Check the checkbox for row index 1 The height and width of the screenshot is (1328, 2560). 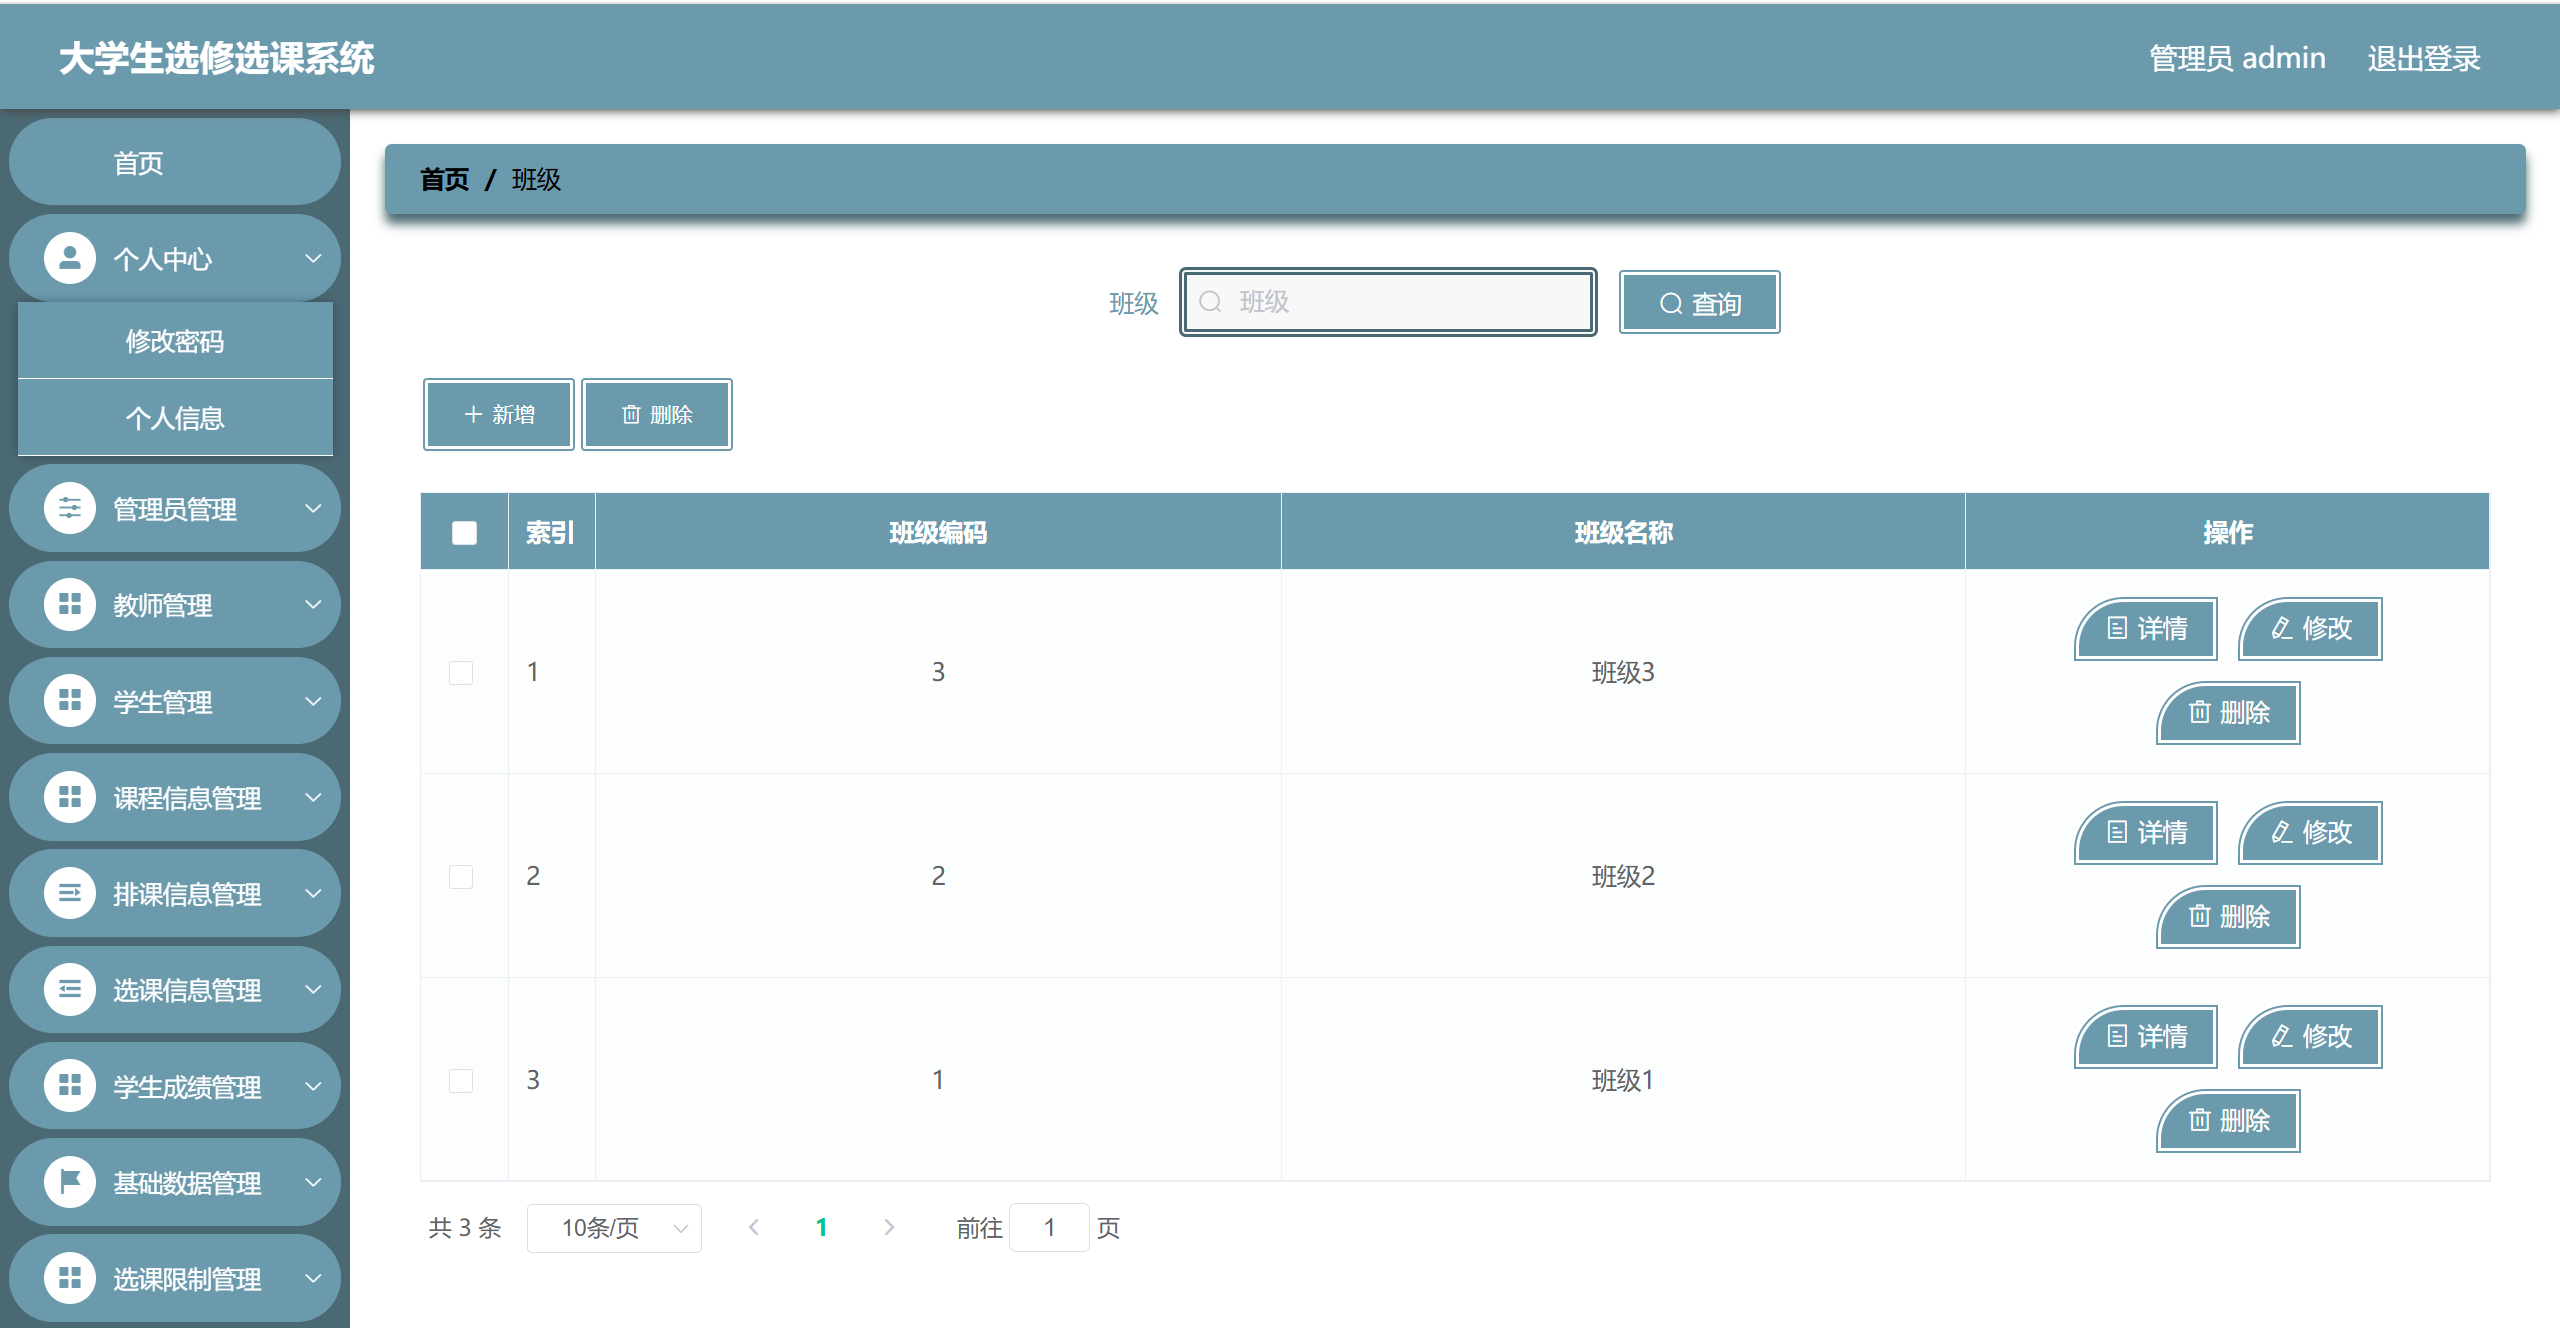click(461, 672)
